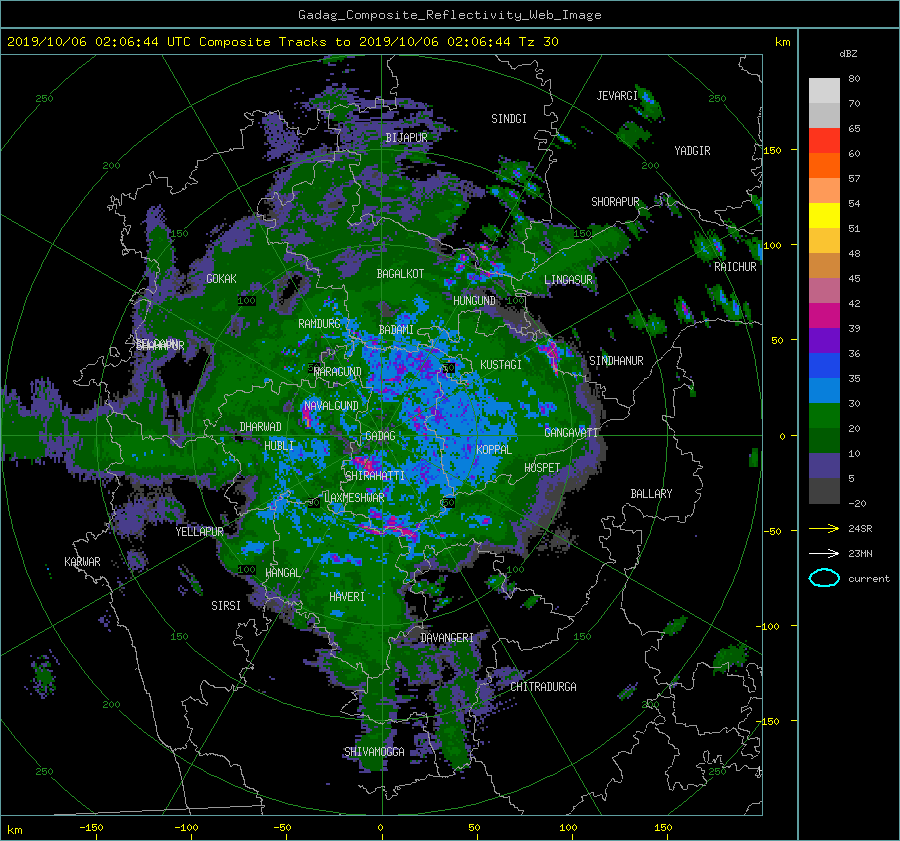
Task: Click the orange 60 dBZ color swatch
Action: tap(824, 166)
